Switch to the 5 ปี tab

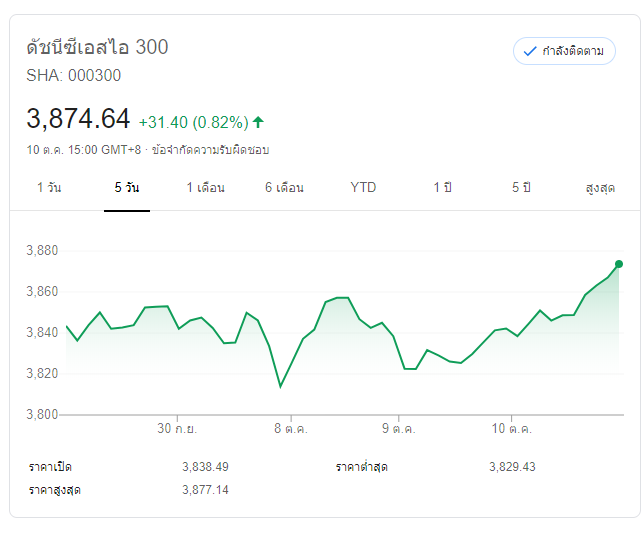(x=521, y=188)
